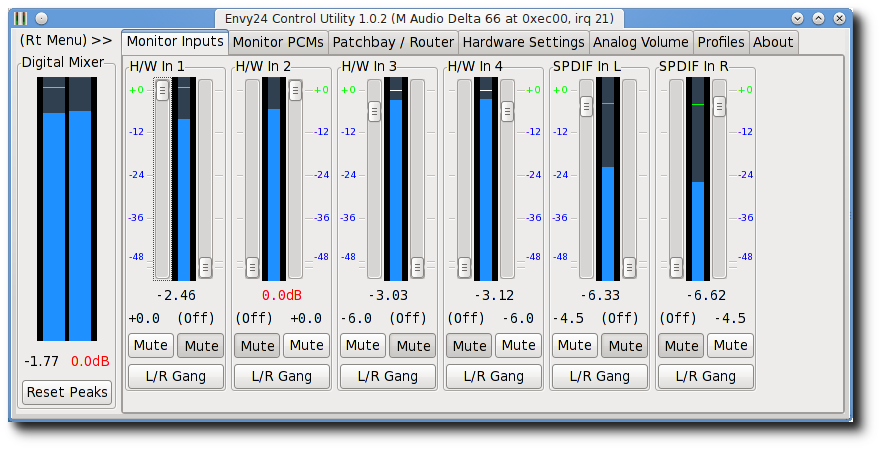Screen dimensions: 885x454
Task: Click SPDIF In R right fader handle
Action: pyautogui.click(x=719, y=106)
